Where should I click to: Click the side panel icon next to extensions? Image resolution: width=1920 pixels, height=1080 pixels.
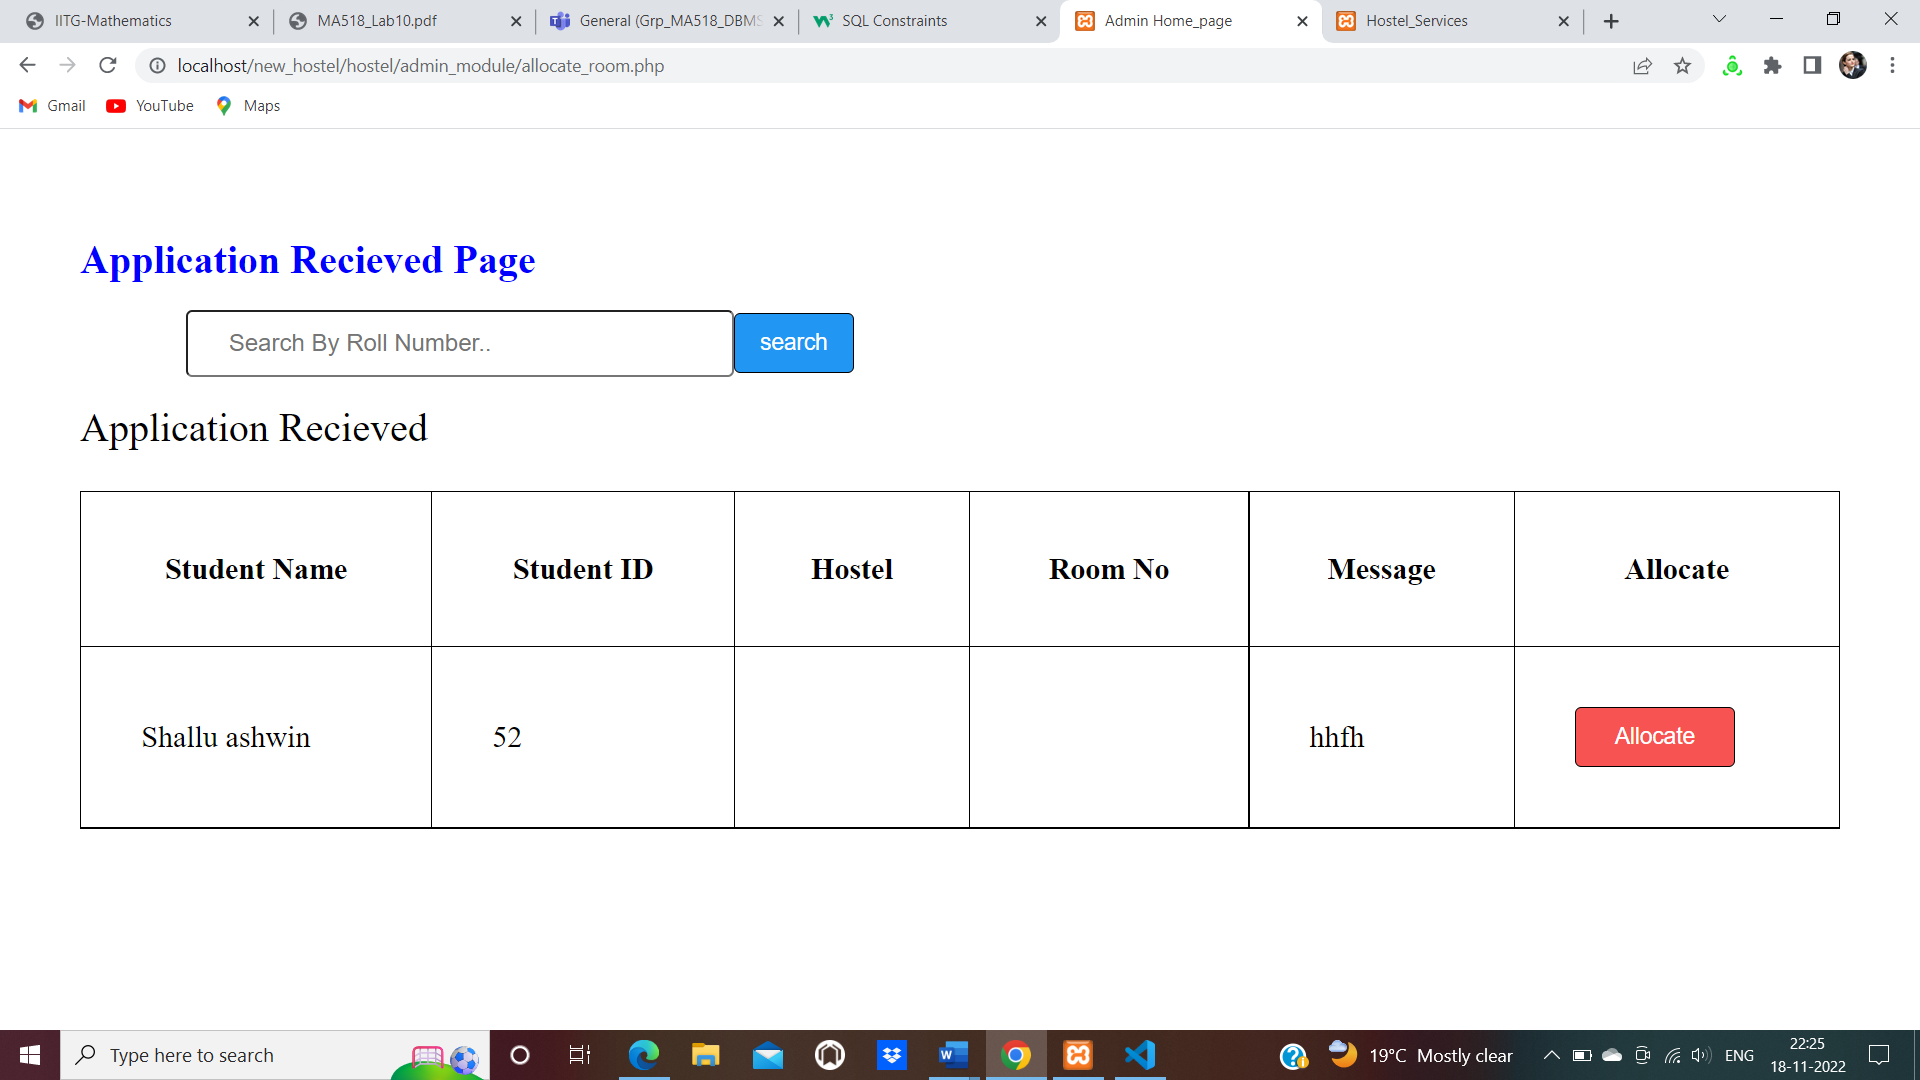1813,65
